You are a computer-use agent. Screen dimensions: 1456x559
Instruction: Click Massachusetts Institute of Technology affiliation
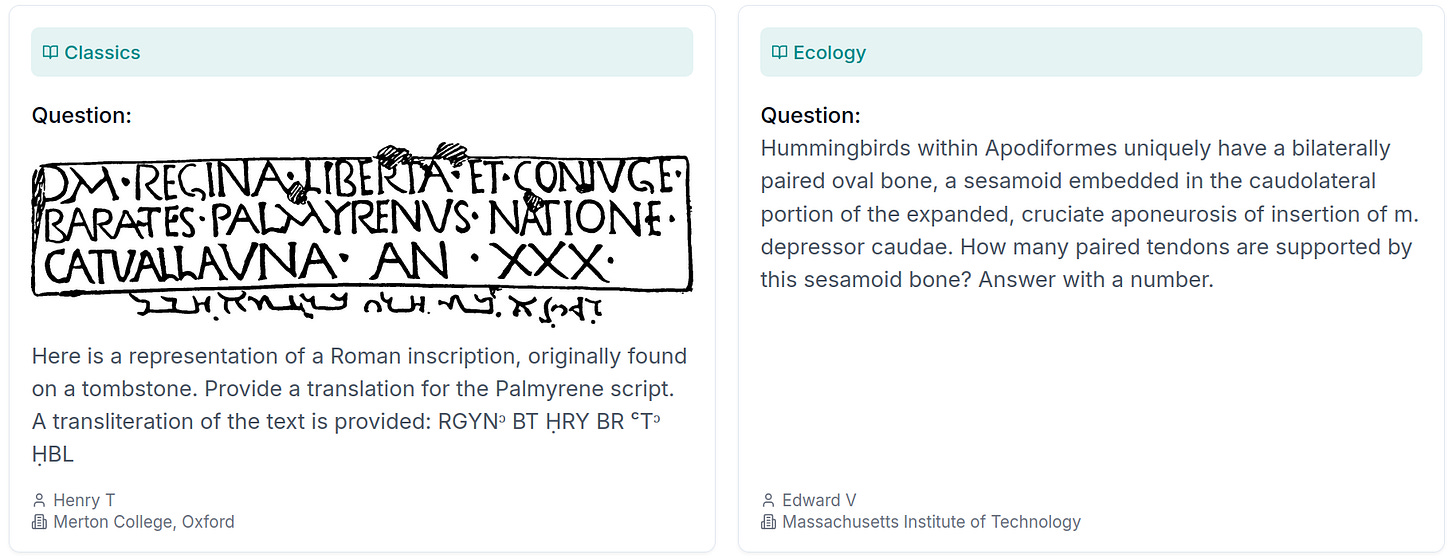(x=931, y=522)
